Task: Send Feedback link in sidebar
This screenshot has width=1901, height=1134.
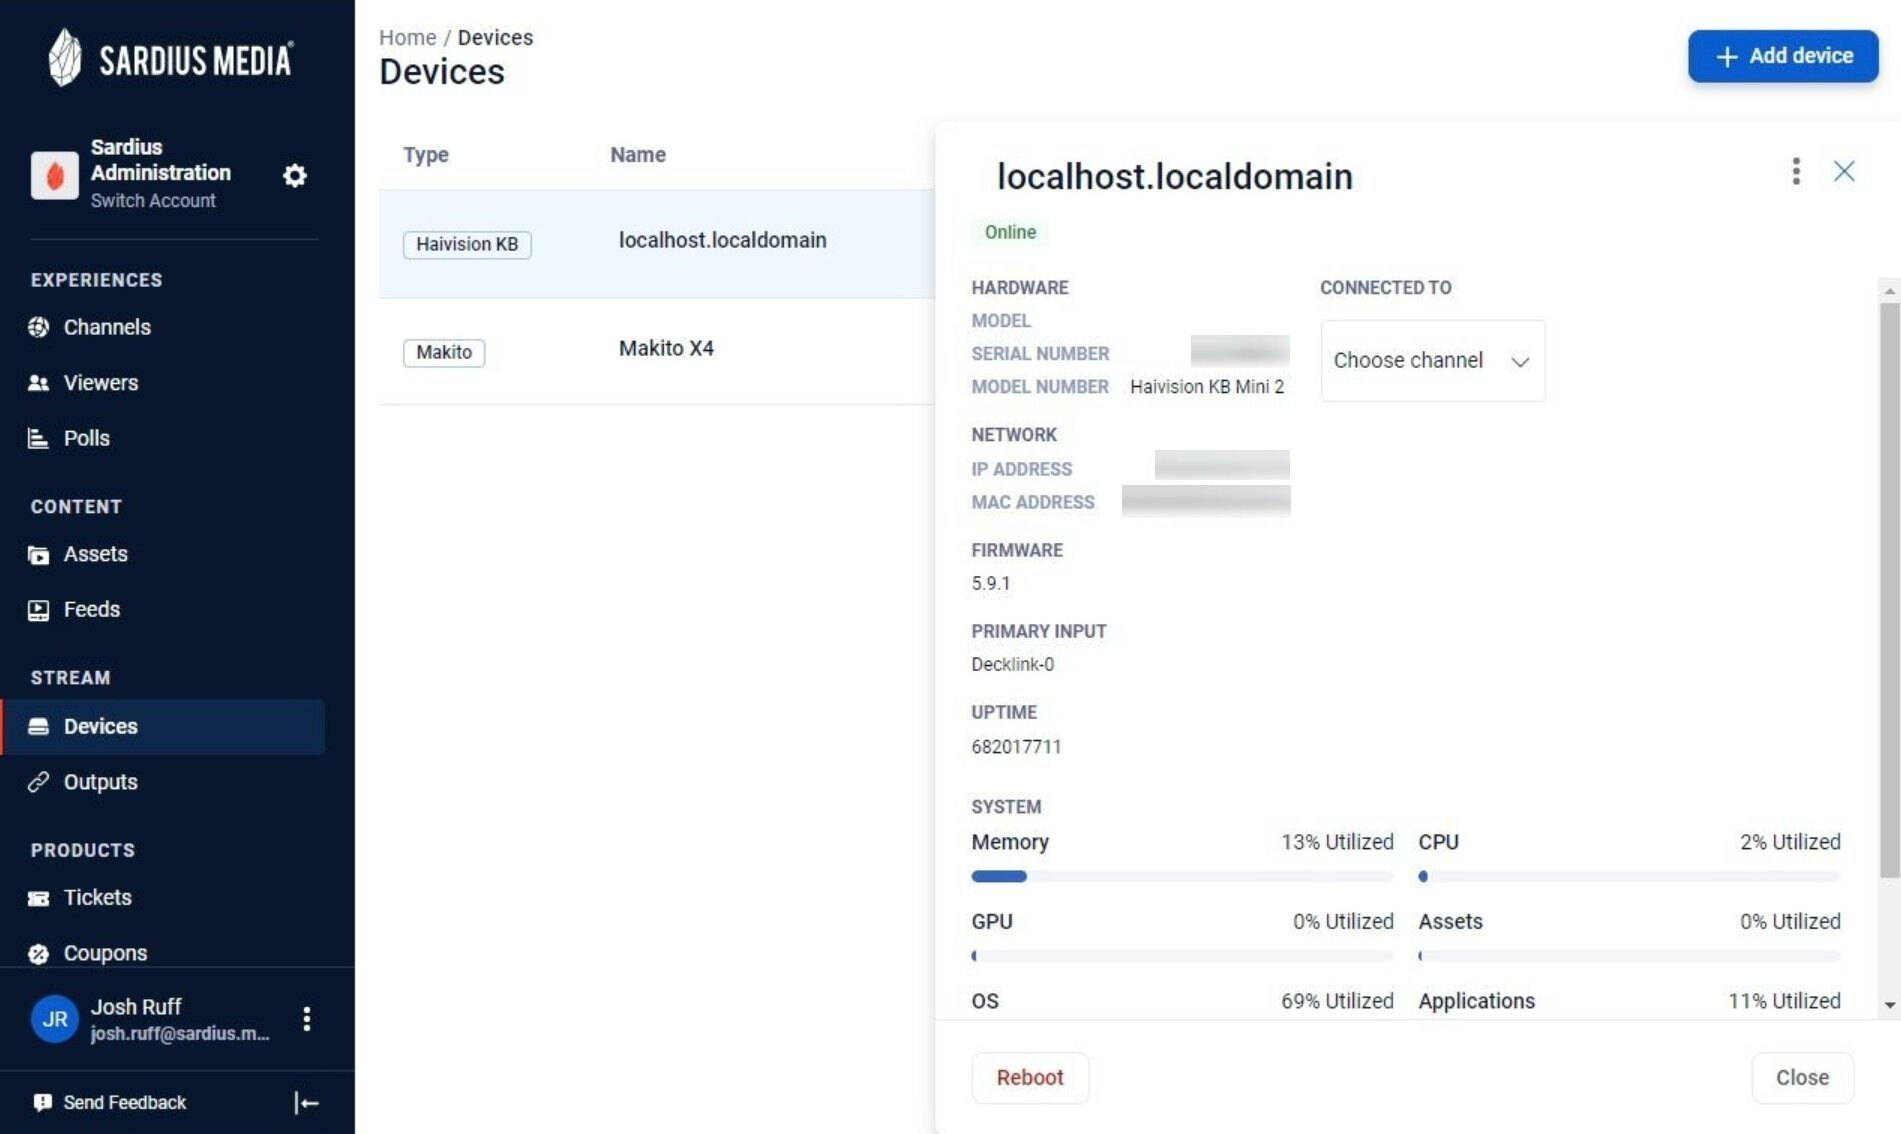Action: point(125,1102)
